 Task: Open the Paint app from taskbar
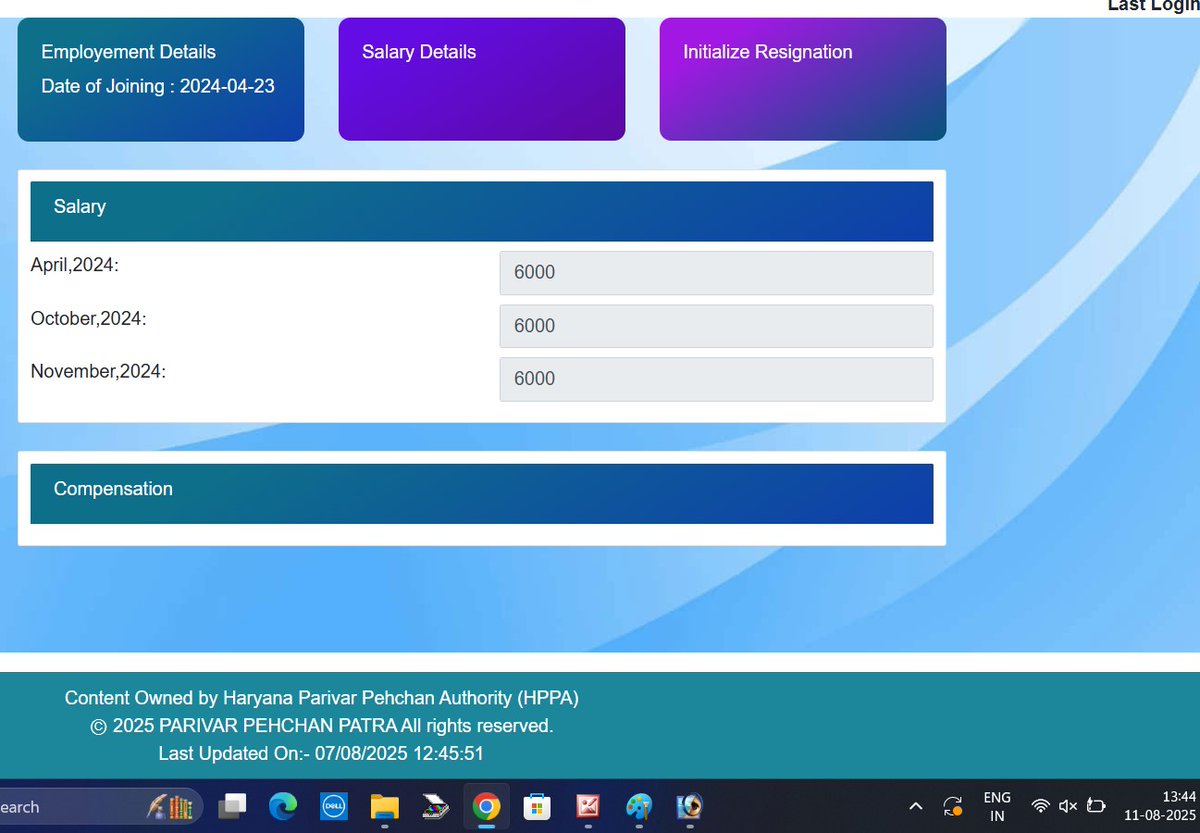click(638, 806)
